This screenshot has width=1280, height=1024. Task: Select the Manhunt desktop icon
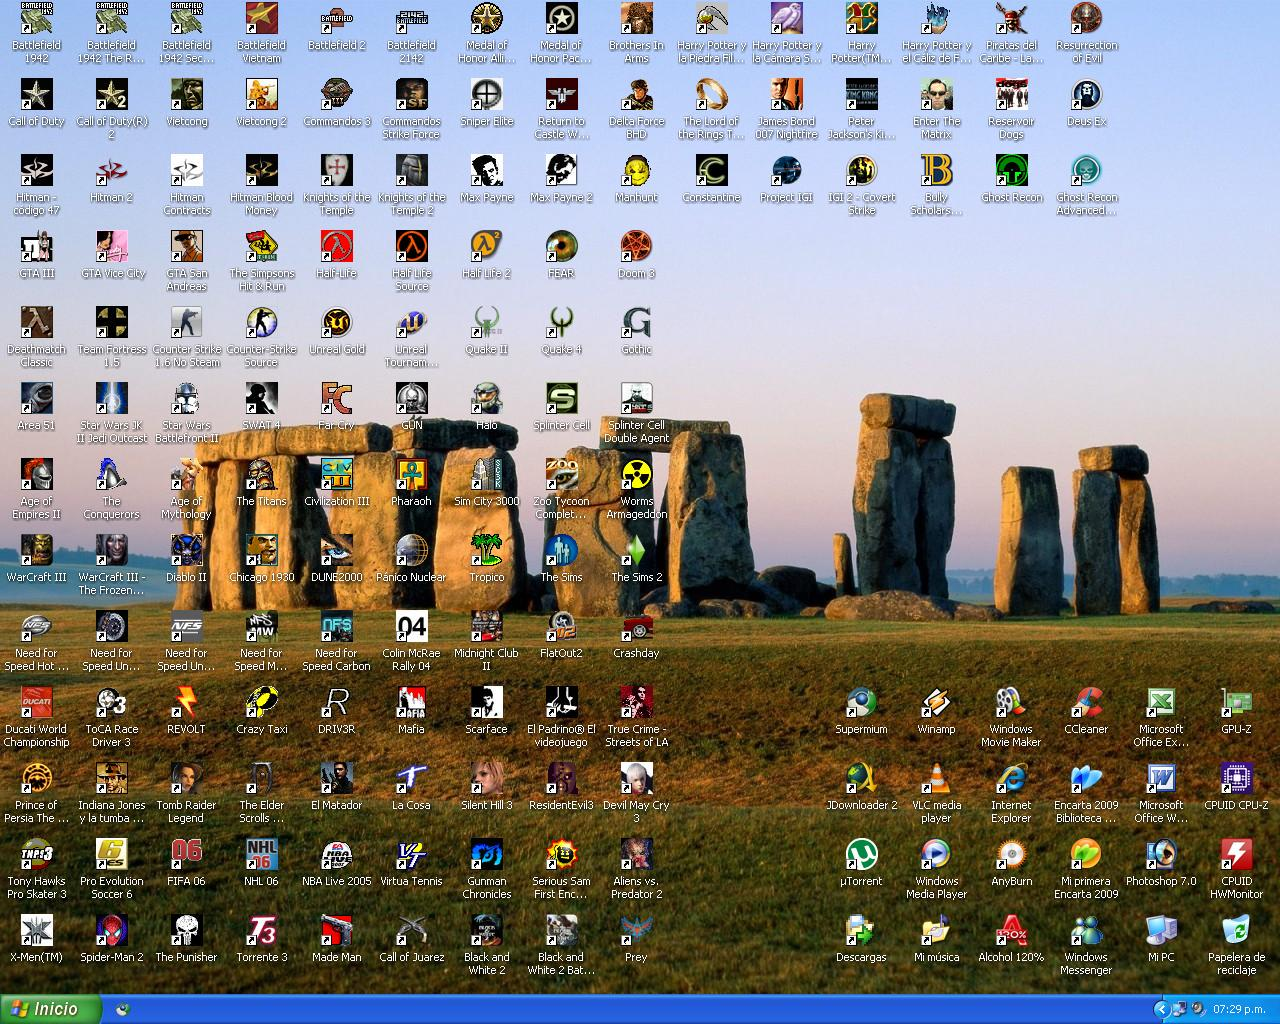click(637, 180)
